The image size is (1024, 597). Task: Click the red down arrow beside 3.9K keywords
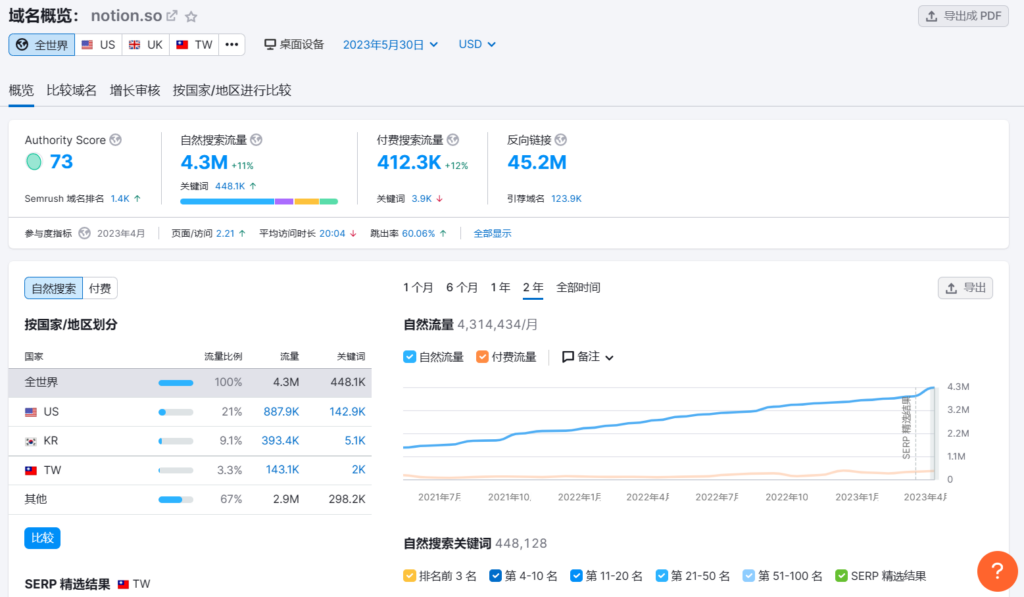tap(440, 199)
